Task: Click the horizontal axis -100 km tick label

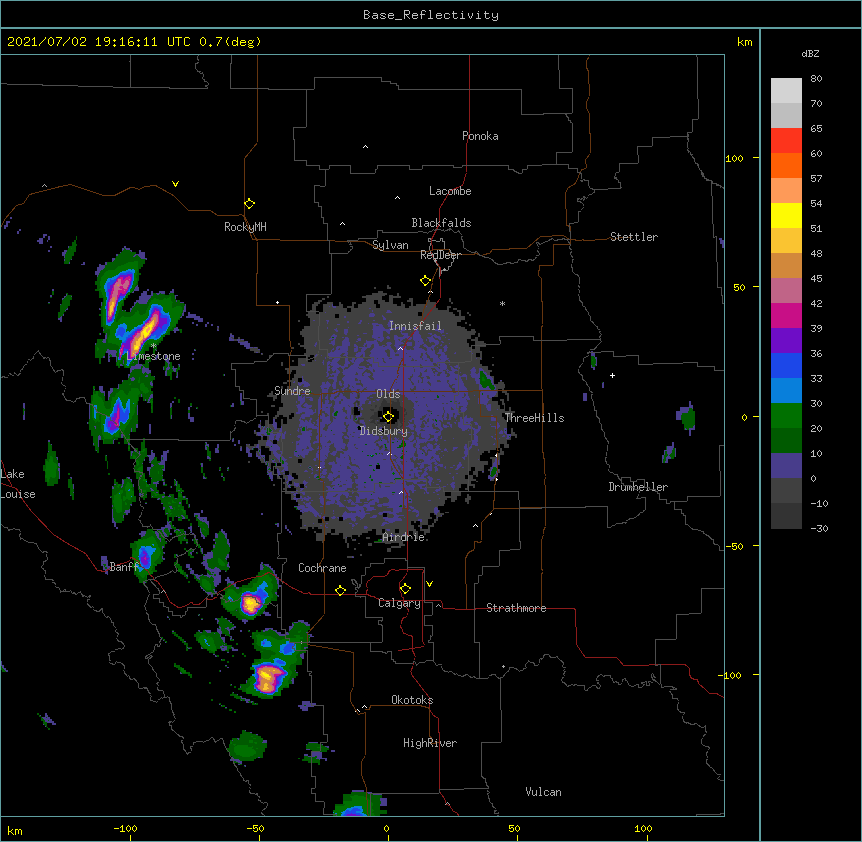Action: (125, 828)
